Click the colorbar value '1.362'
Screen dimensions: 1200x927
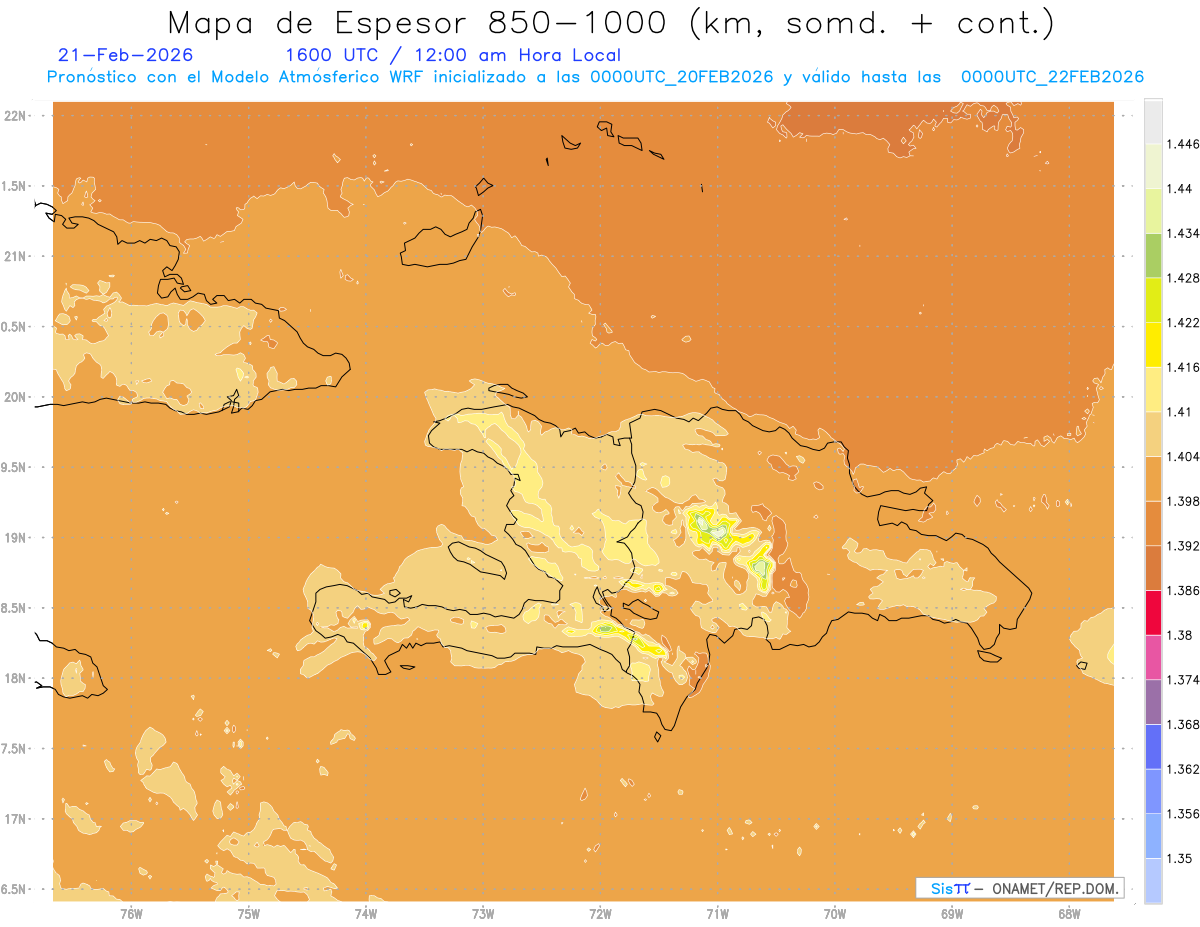tap(1184, 769)
